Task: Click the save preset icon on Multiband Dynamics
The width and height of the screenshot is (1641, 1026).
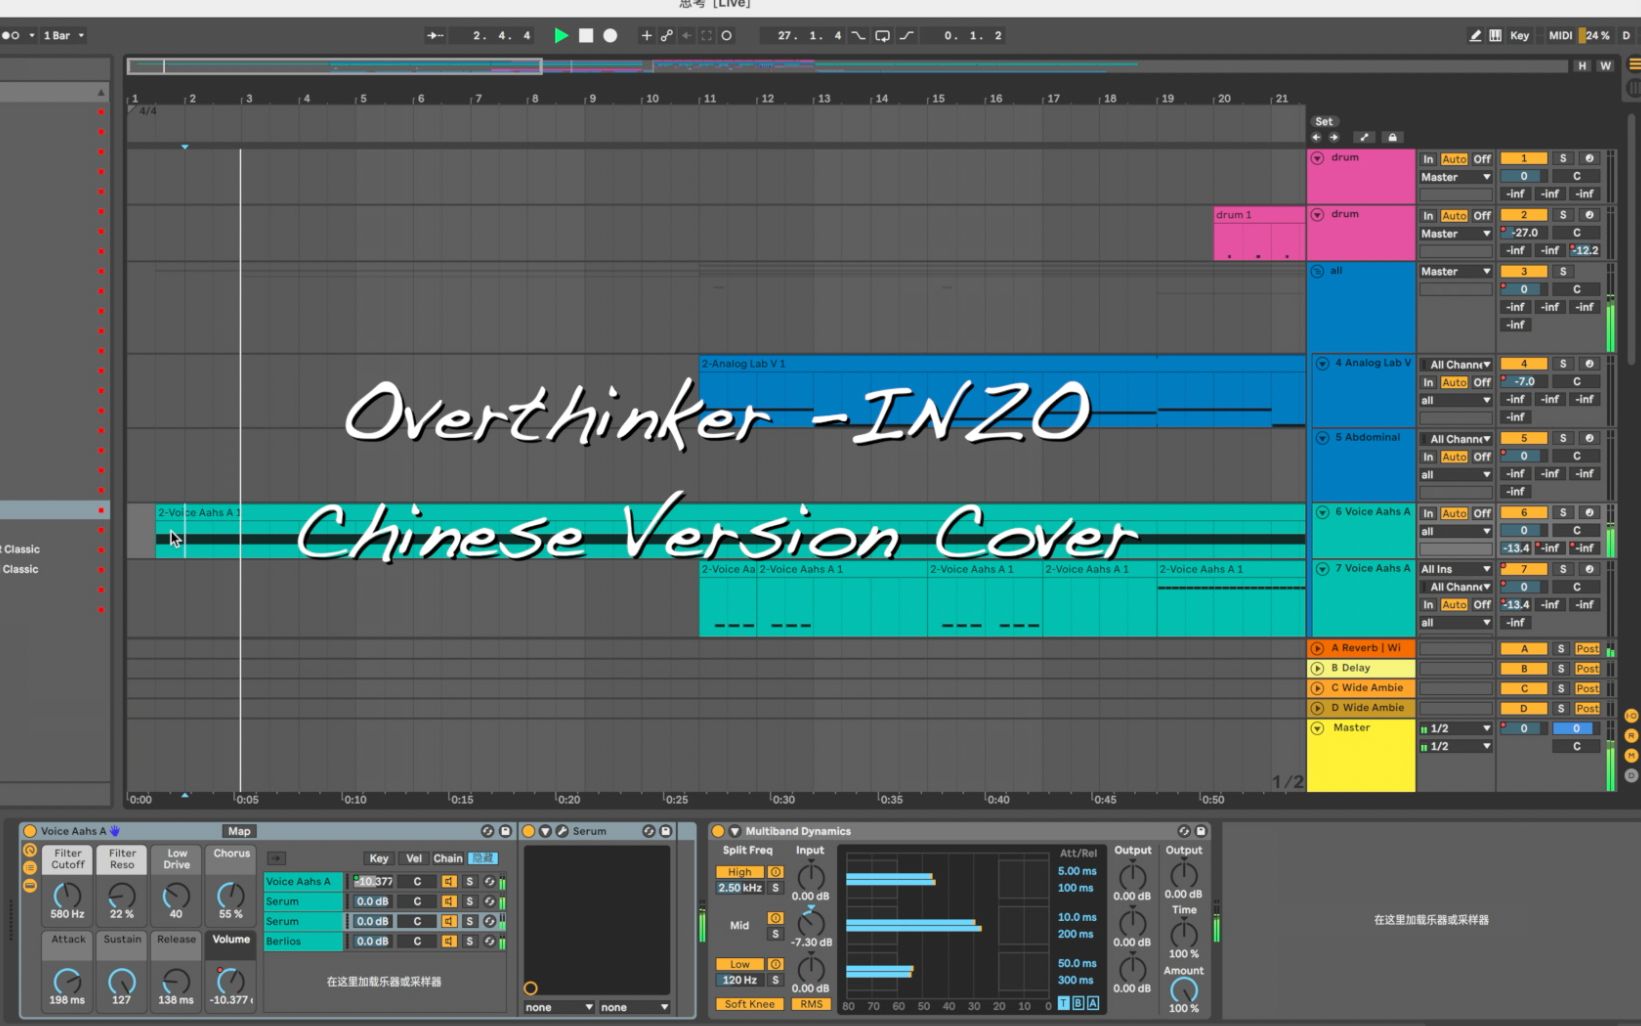Action: [x=1200, y=831]
